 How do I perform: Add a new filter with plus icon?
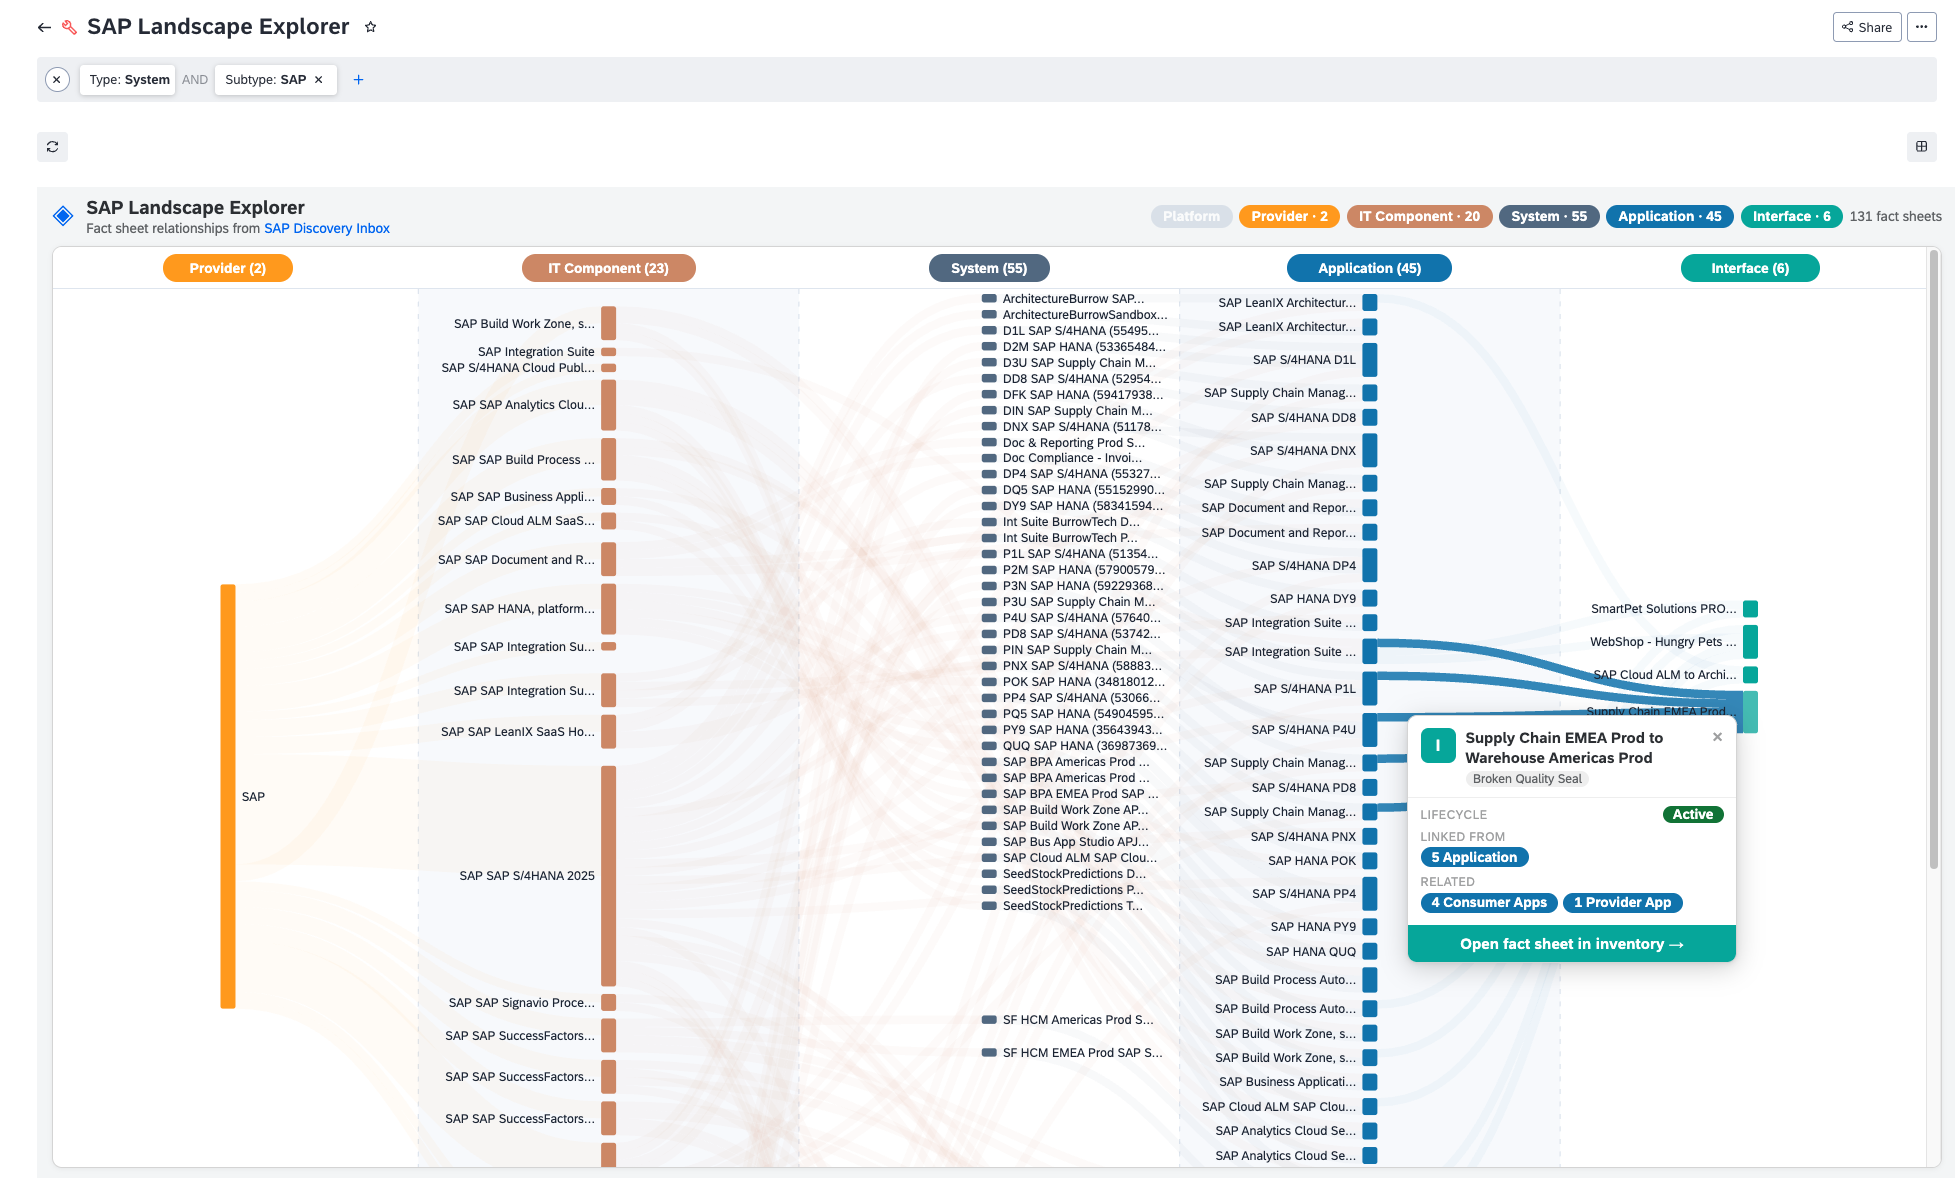(x=358, y=80)
